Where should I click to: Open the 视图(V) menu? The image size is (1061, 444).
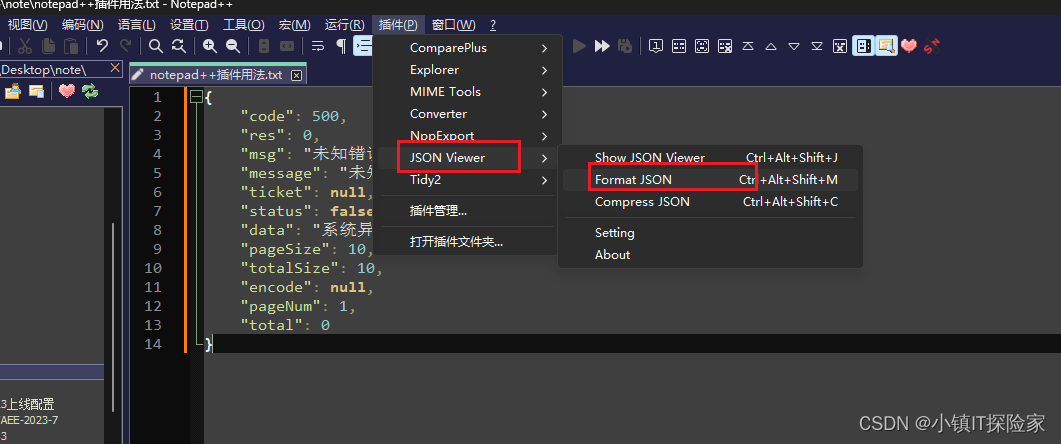coord(28,25)
